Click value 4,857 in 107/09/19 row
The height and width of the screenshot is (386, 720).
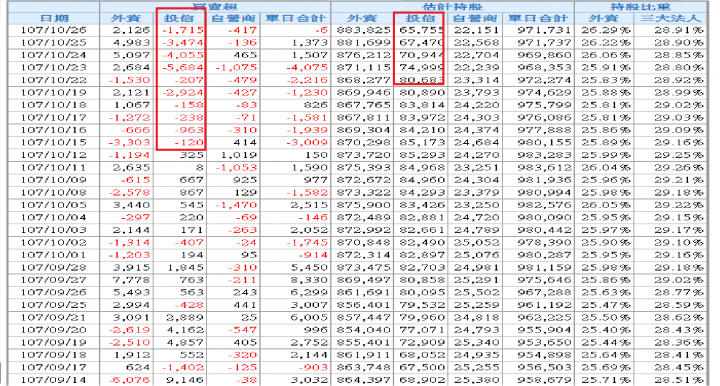click(x=185, y=342)
